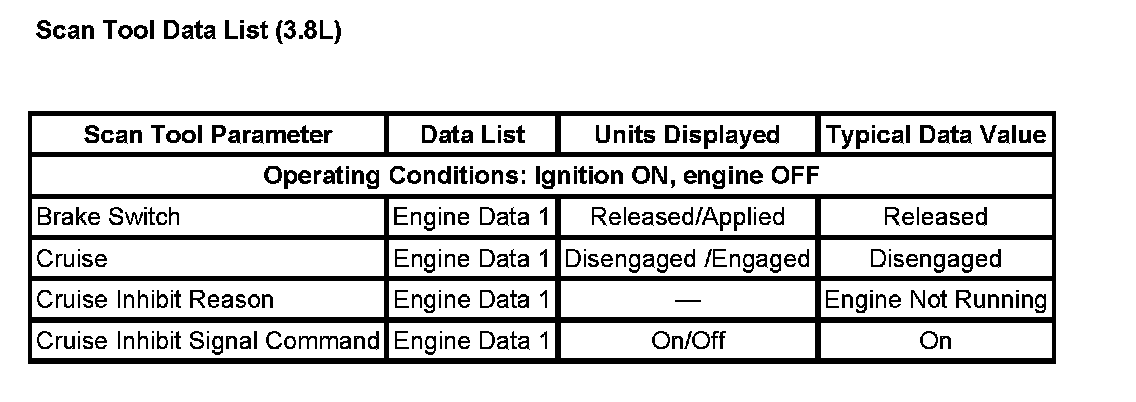Click the "On" typical value cell
This screenshot has width=1136, height=402.
click(936, 341)
